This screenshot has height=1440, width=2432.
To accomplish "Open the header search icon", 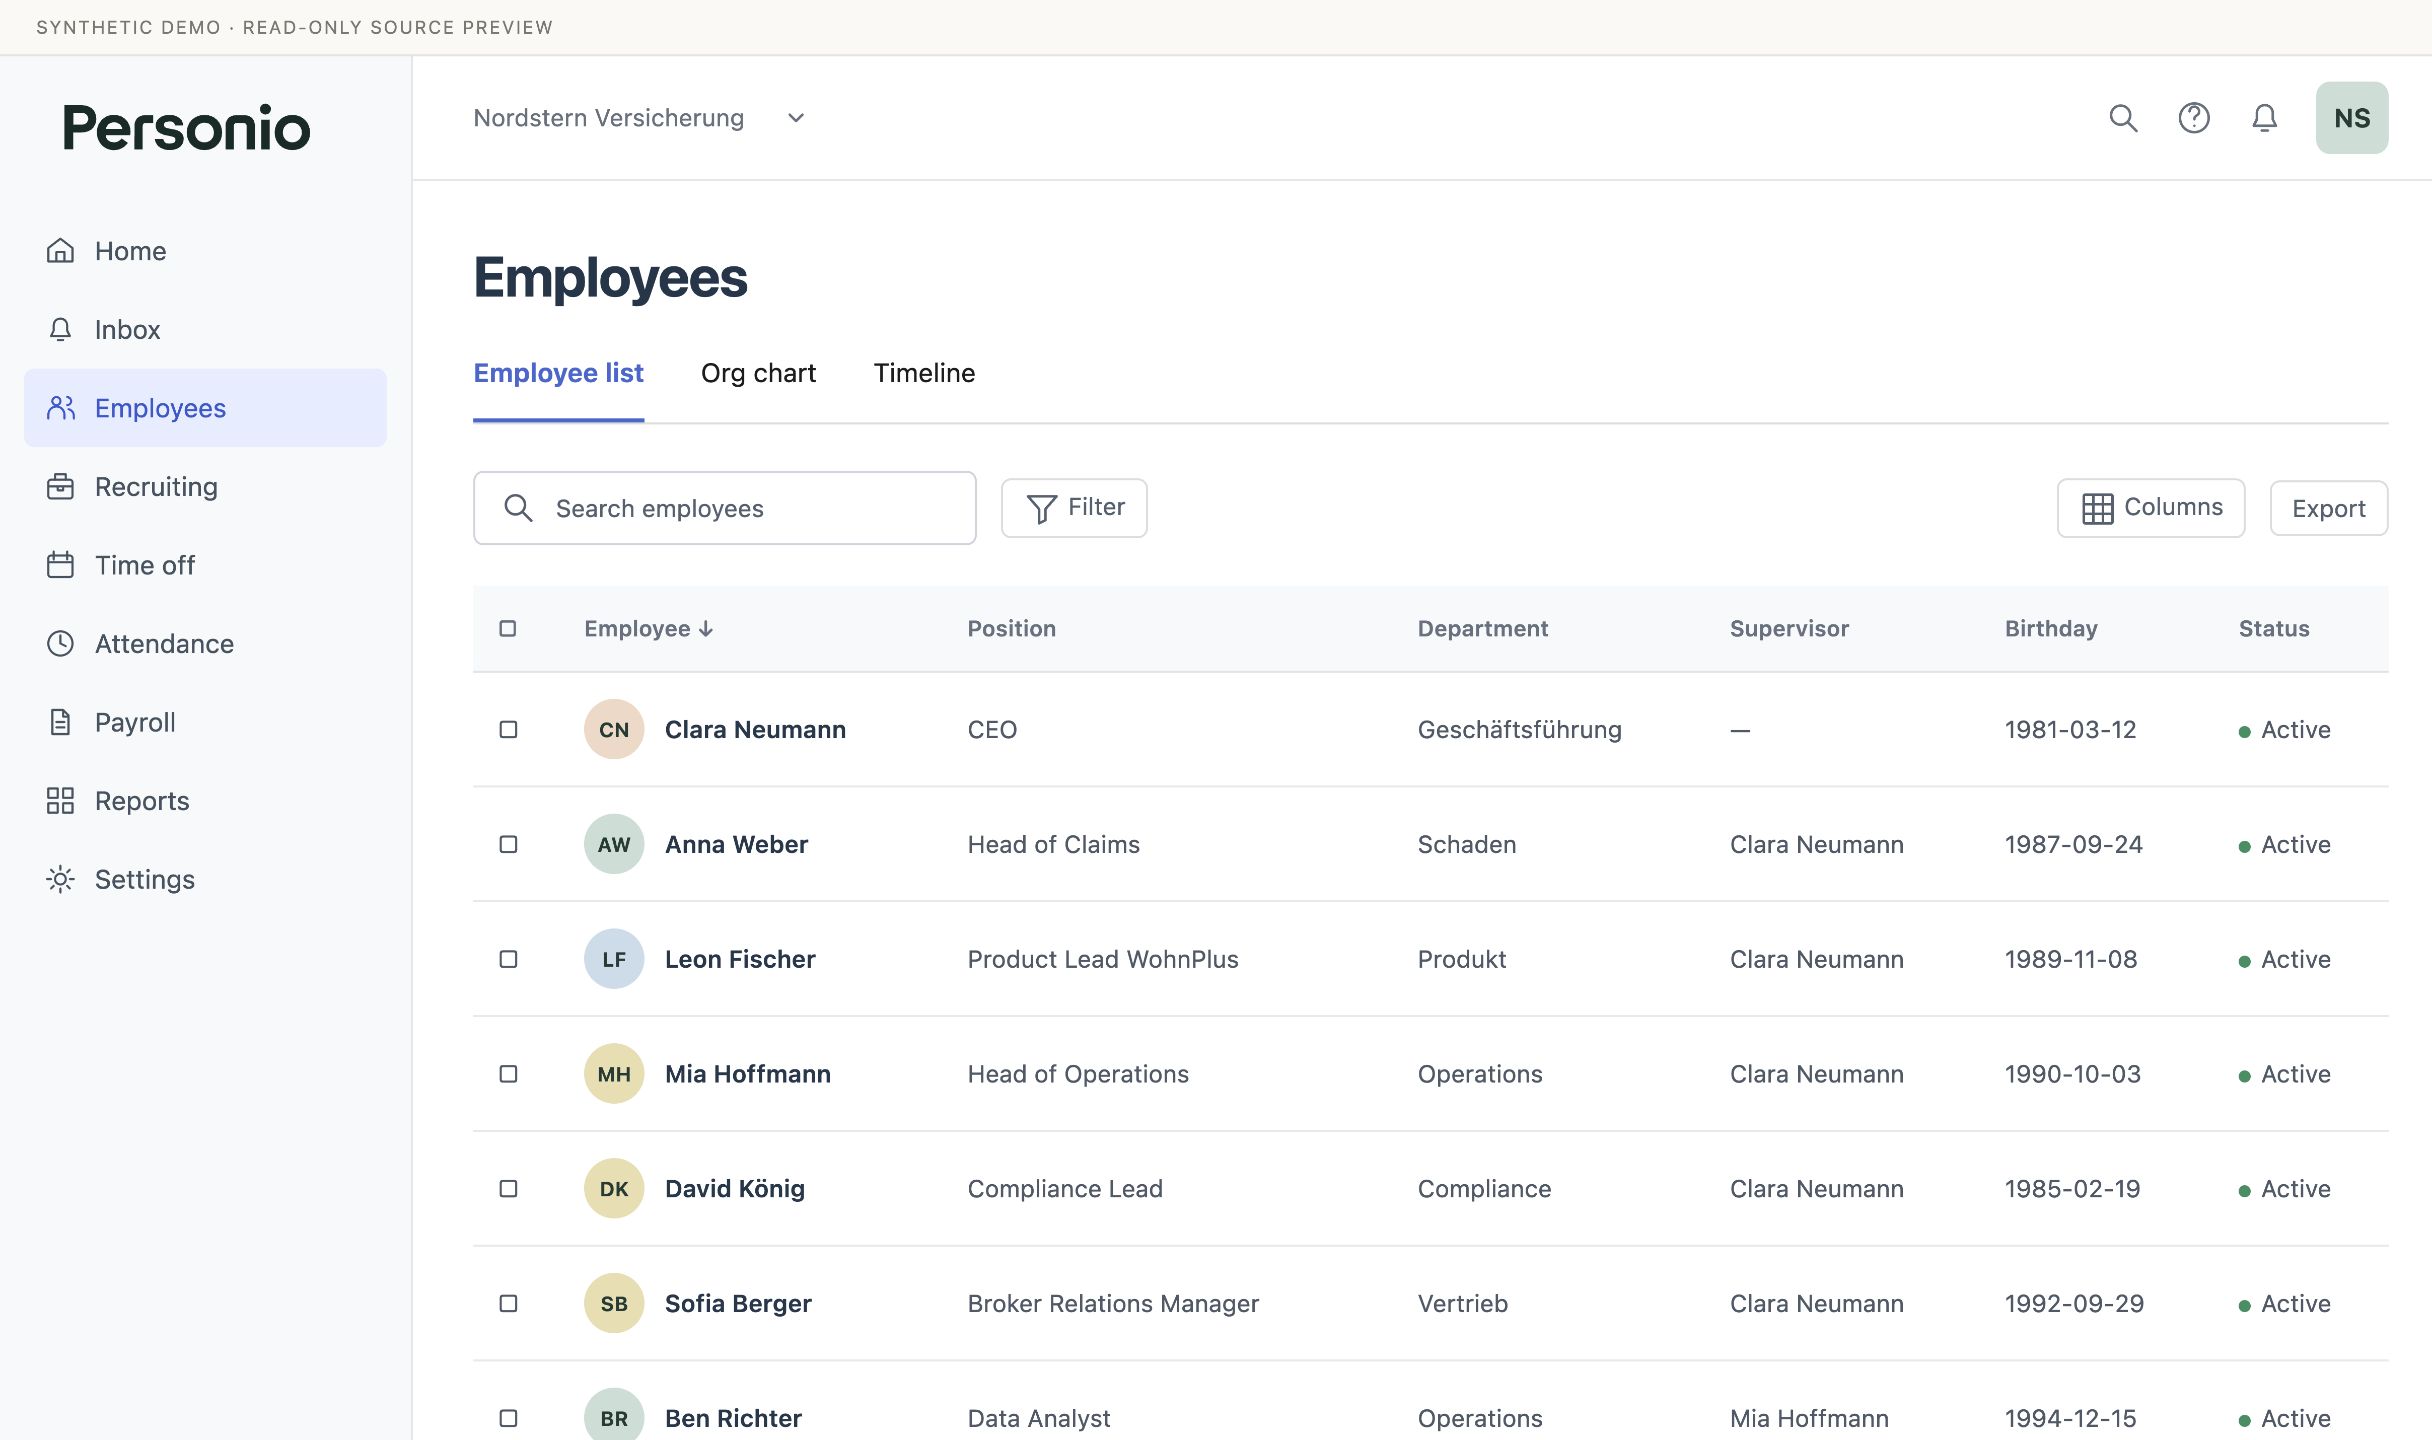I will [2123, 118].
